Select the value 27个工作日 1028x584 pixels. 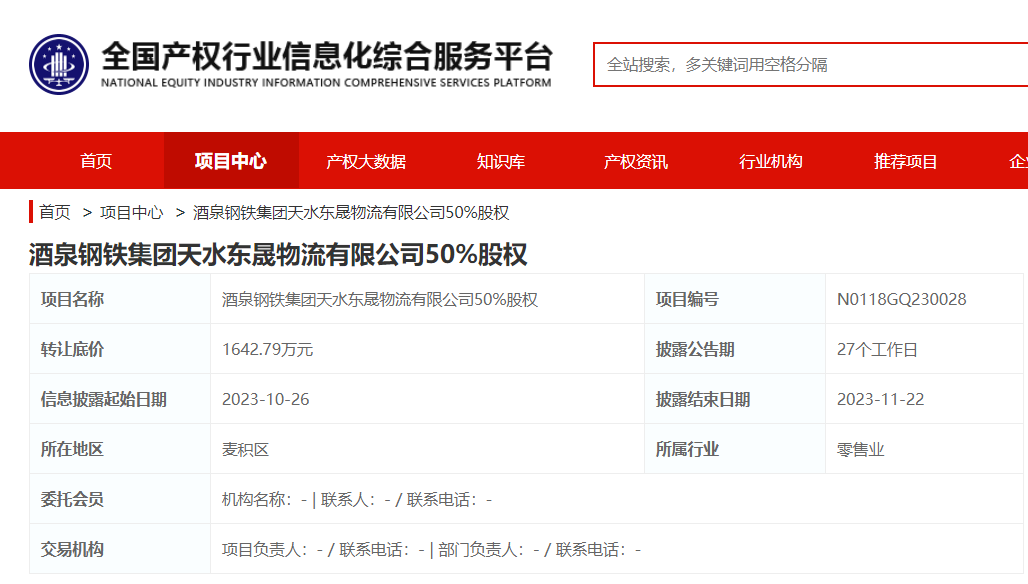coord(877,349)
